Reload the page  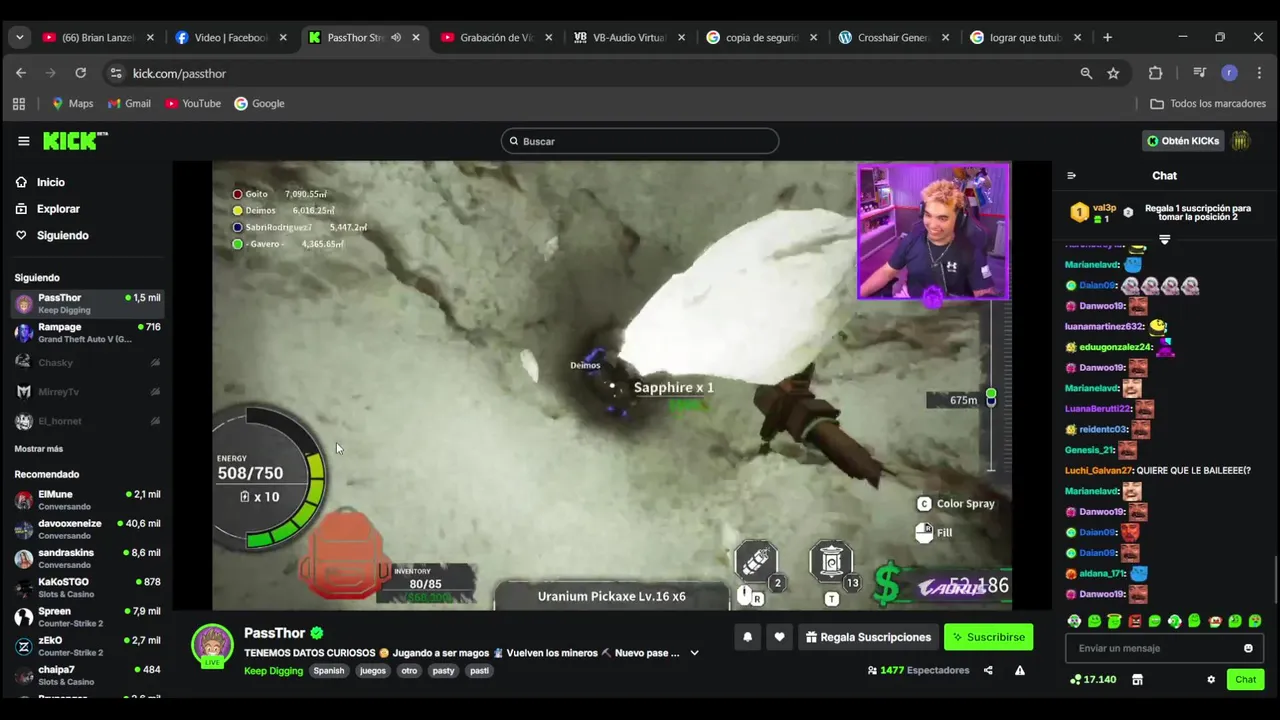[80, 73]
